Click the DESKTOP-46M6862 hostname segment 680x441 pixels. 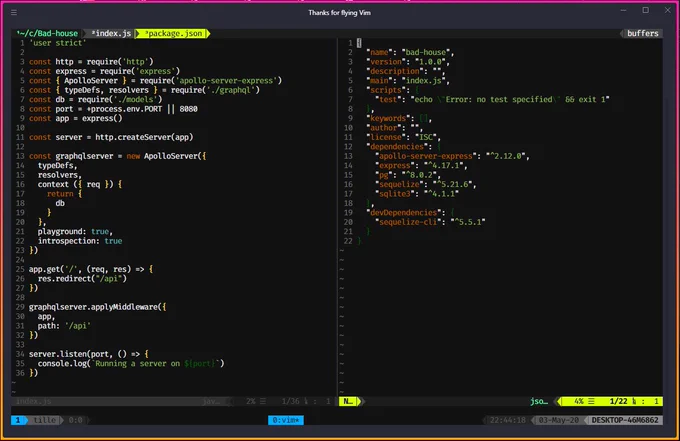coord(625,420)
